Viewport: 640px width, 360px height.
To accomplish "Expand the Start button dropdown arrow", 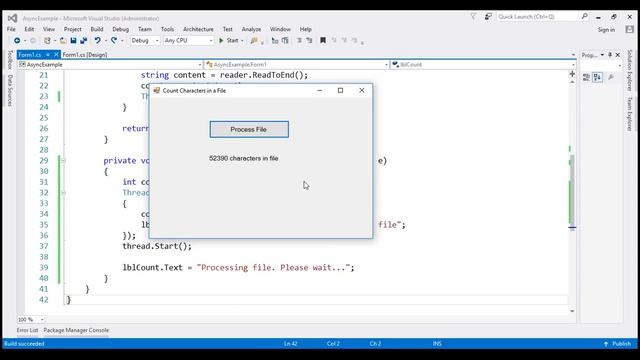I will click(x=242, y=41).
